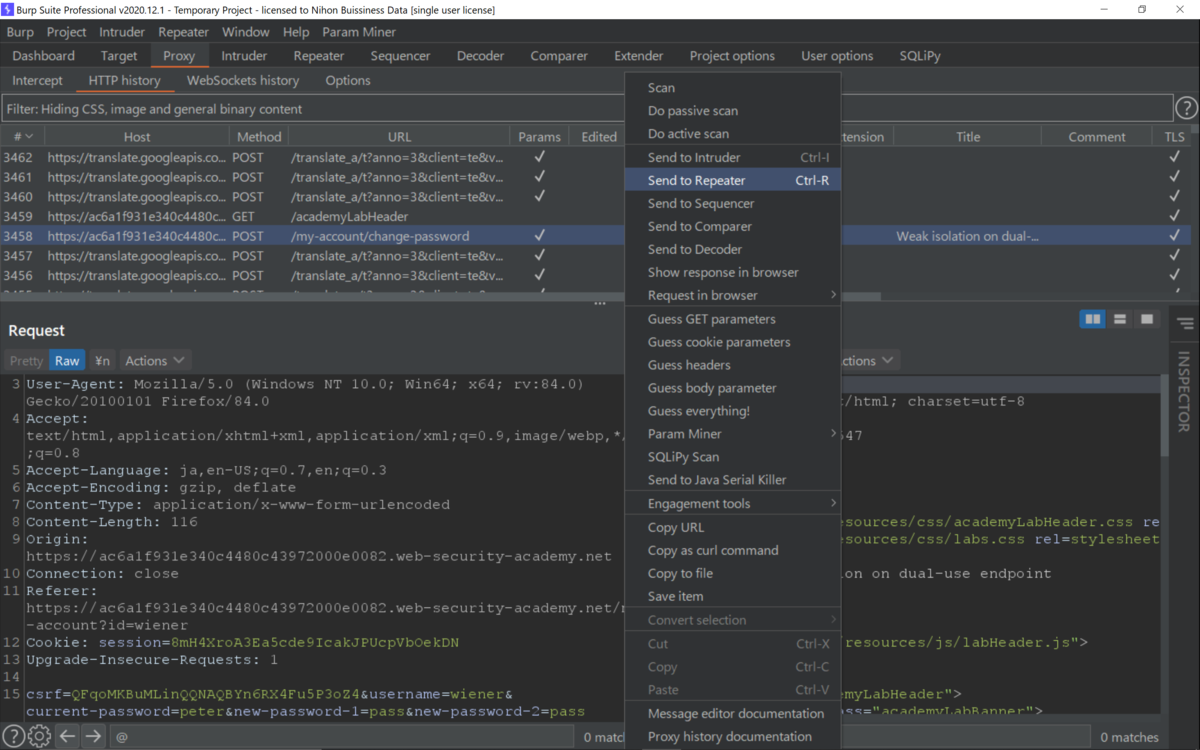Select Do passive scan
This screenshot has height=750, width=1200.
tap(732, 111)
